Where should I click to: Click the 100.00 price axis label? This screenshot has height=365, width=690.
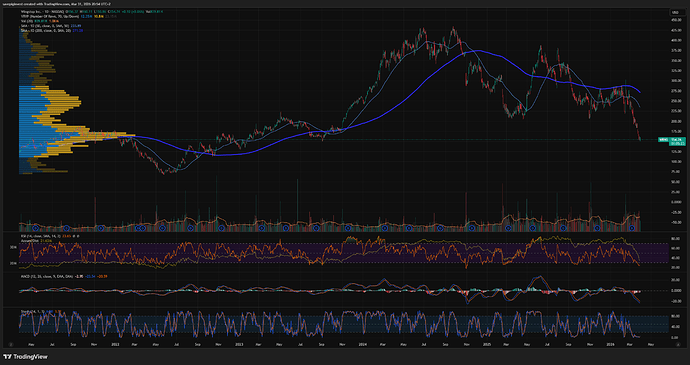(x=676, y=162)
